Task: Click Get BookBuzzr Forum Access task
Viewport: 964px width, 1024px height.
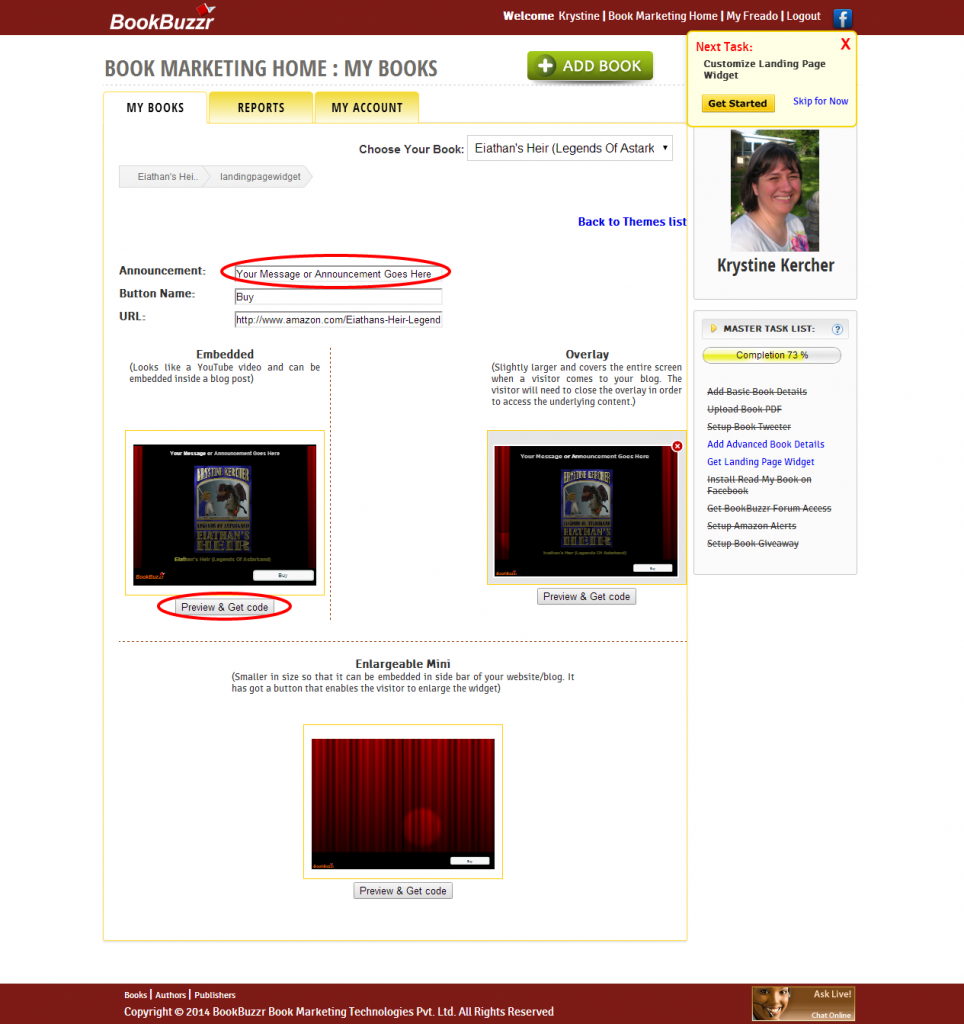Action: click(769, 508)
